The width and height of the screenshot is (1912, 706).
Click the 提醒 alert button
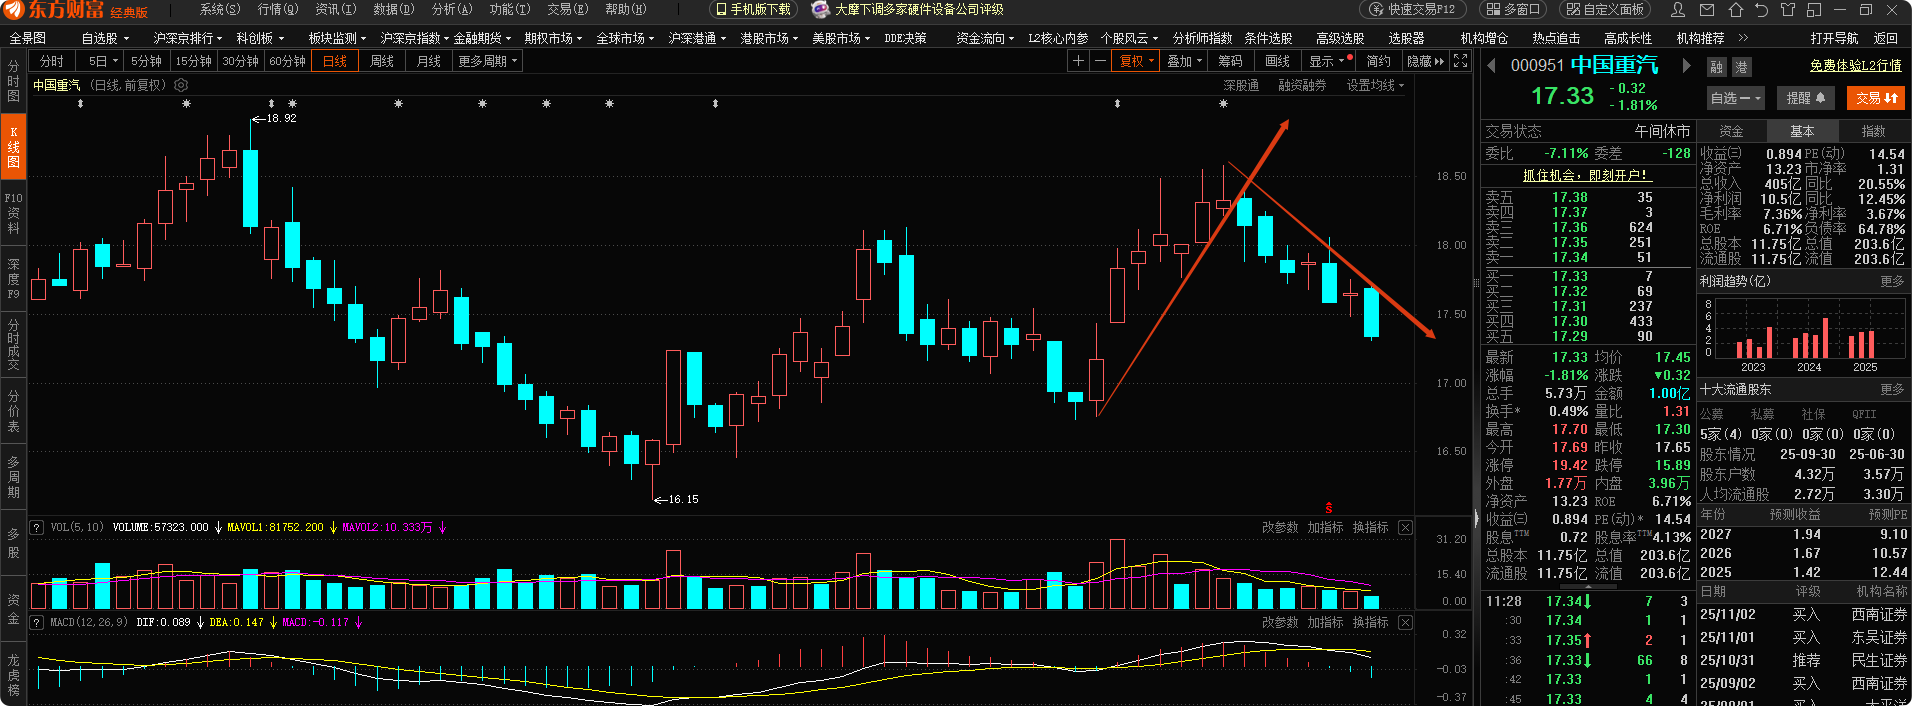1806,98
